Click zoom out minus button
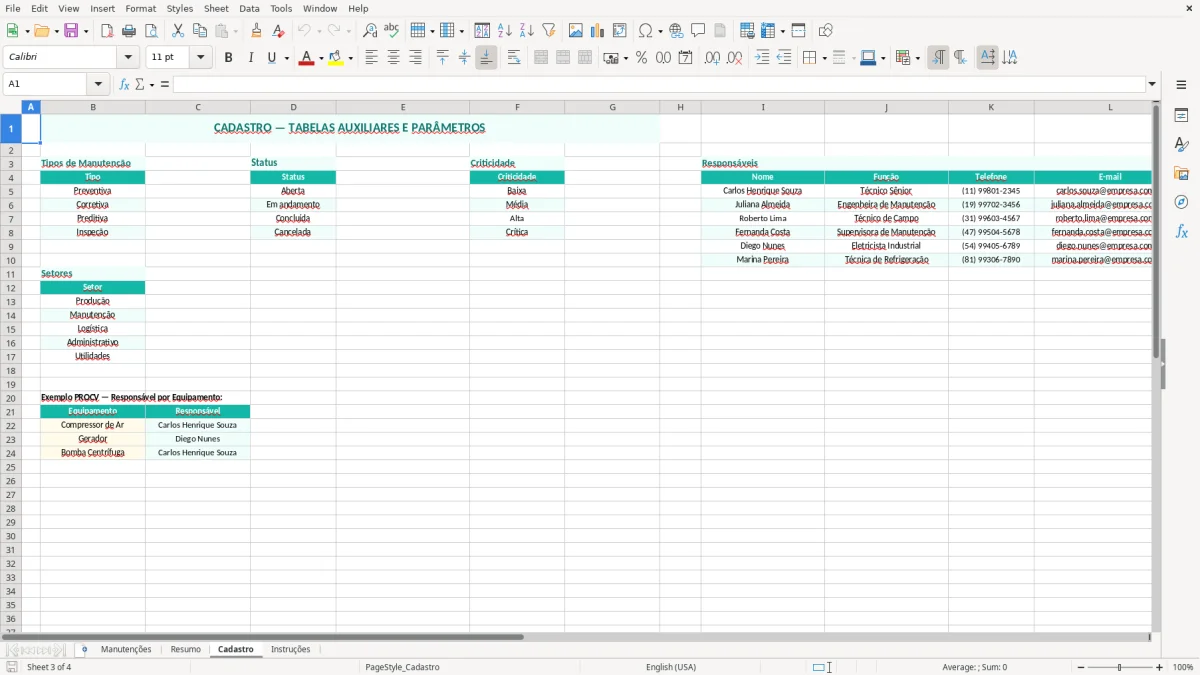This screenshot has width=1200, height=675. (x=1081, y=667)
